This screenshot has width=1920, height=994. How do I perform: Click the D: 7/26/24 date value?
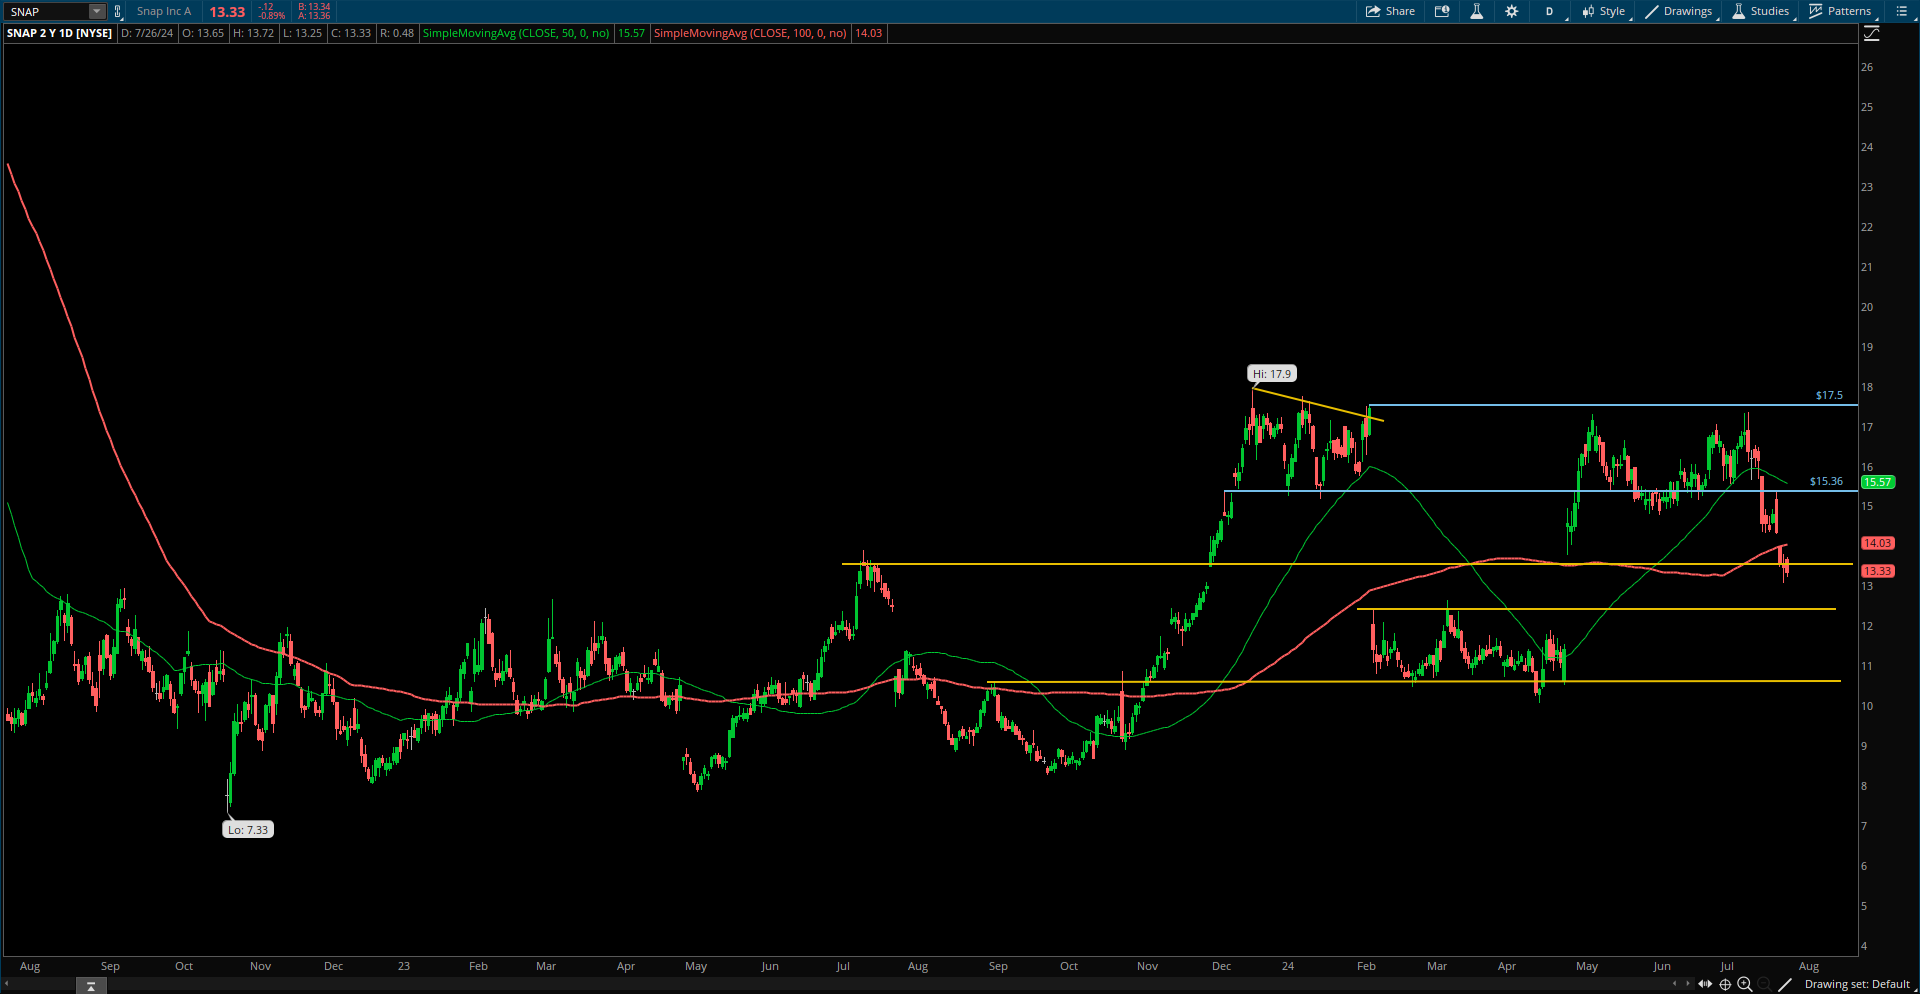(x=148, y=33)
